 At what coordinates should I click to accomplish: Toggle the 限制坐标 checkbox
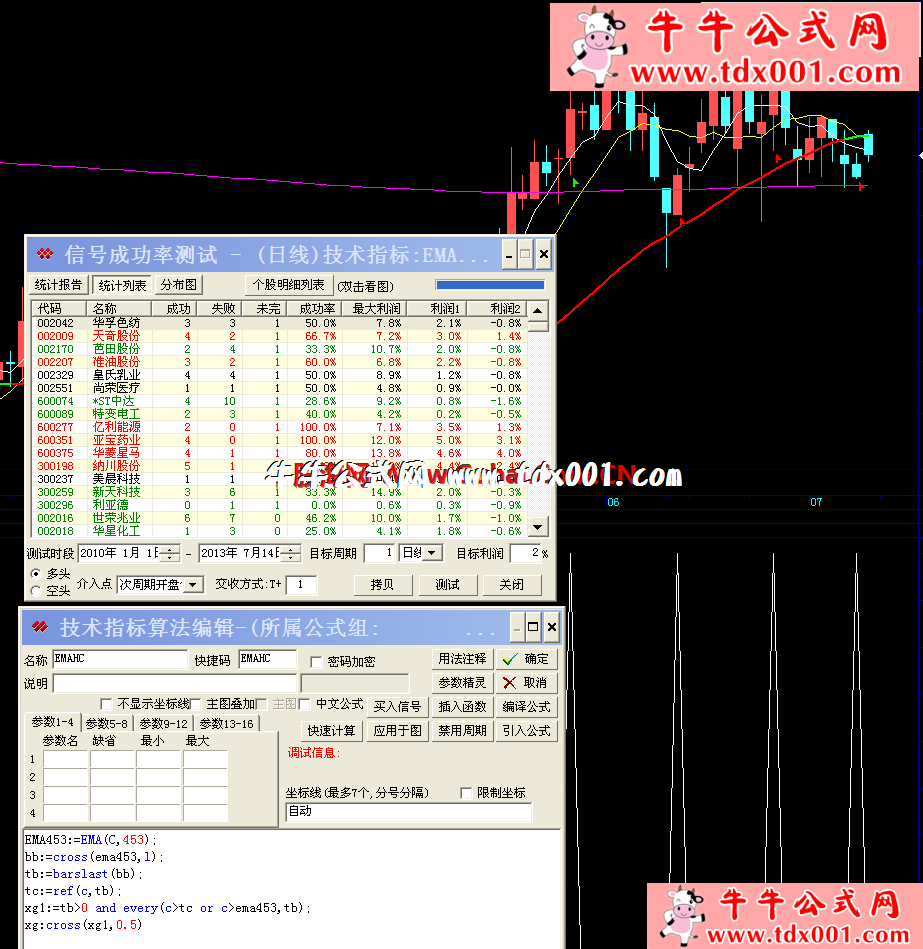click(x=466, y=793)
